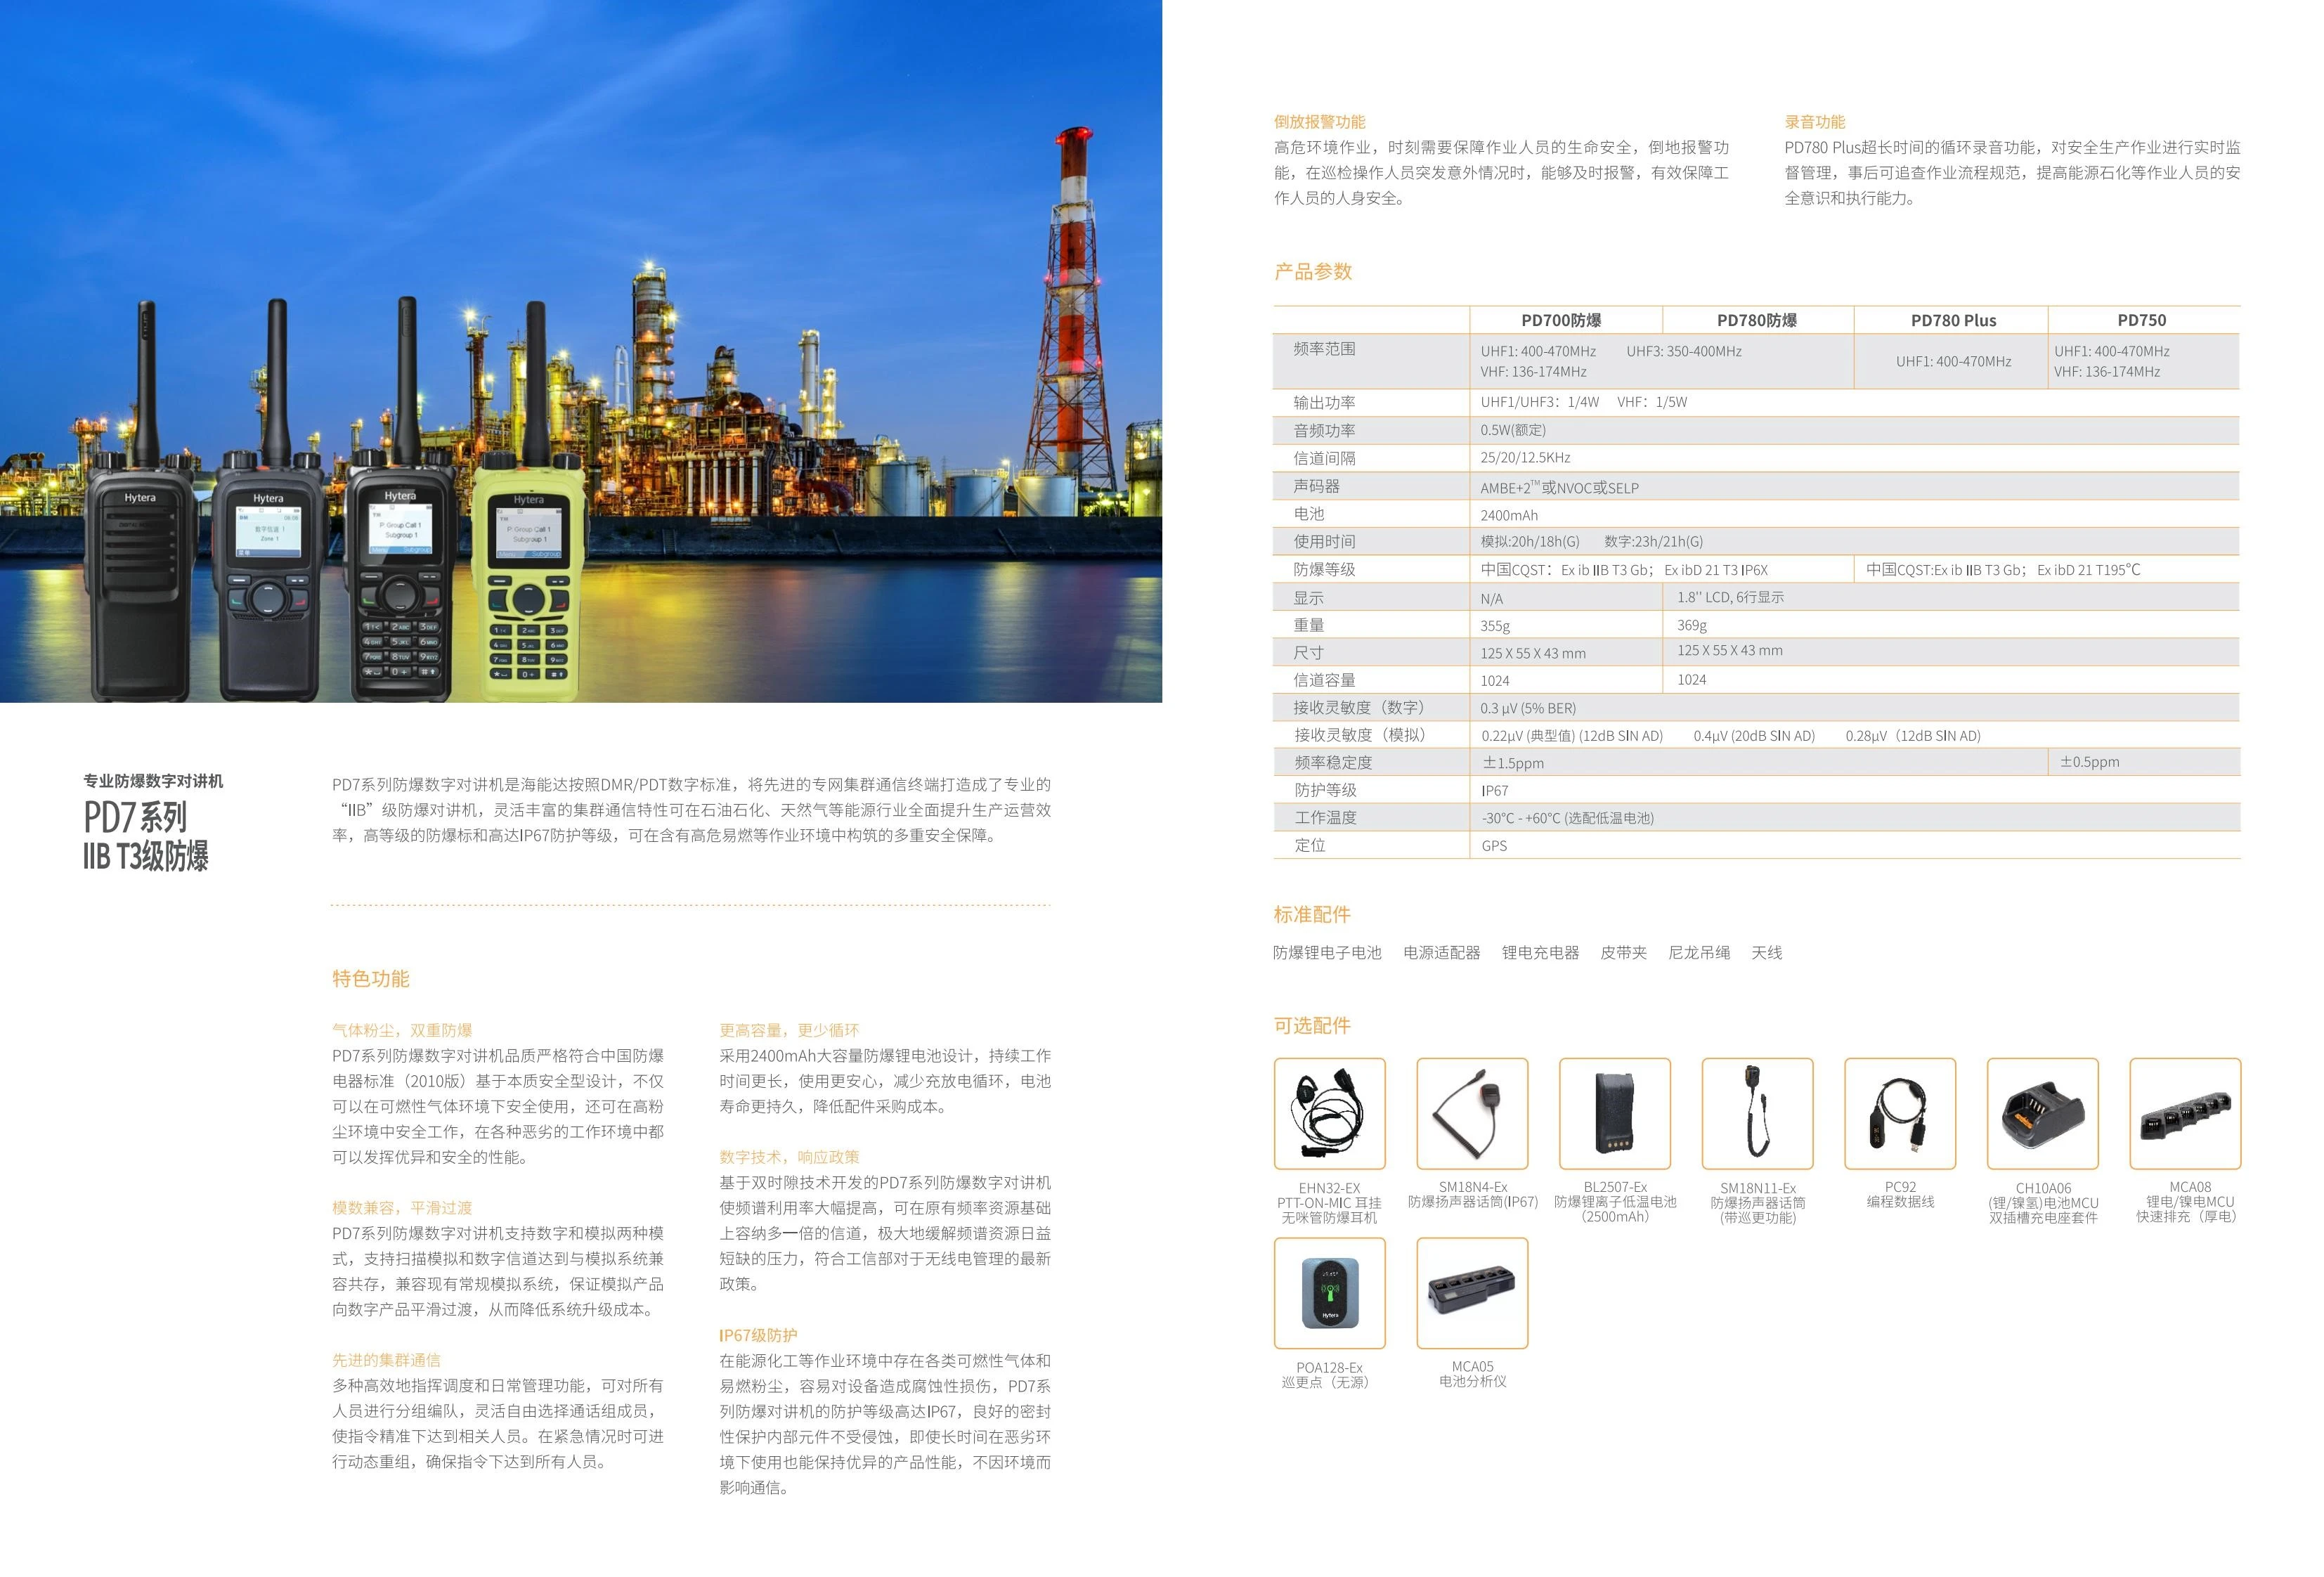Click the PC92 programming cable image
The image size is (2324, 1577).
(x=1899, y=1113)
